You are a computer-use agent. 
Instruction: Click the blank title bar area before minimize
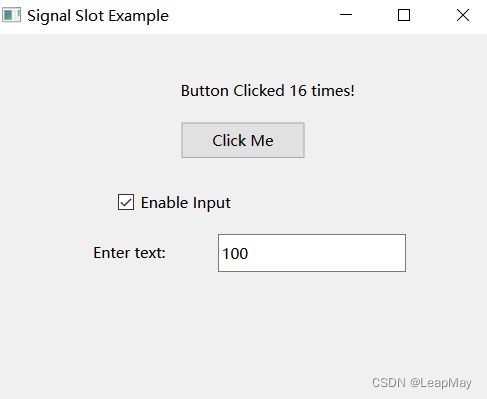coord(253,16)
